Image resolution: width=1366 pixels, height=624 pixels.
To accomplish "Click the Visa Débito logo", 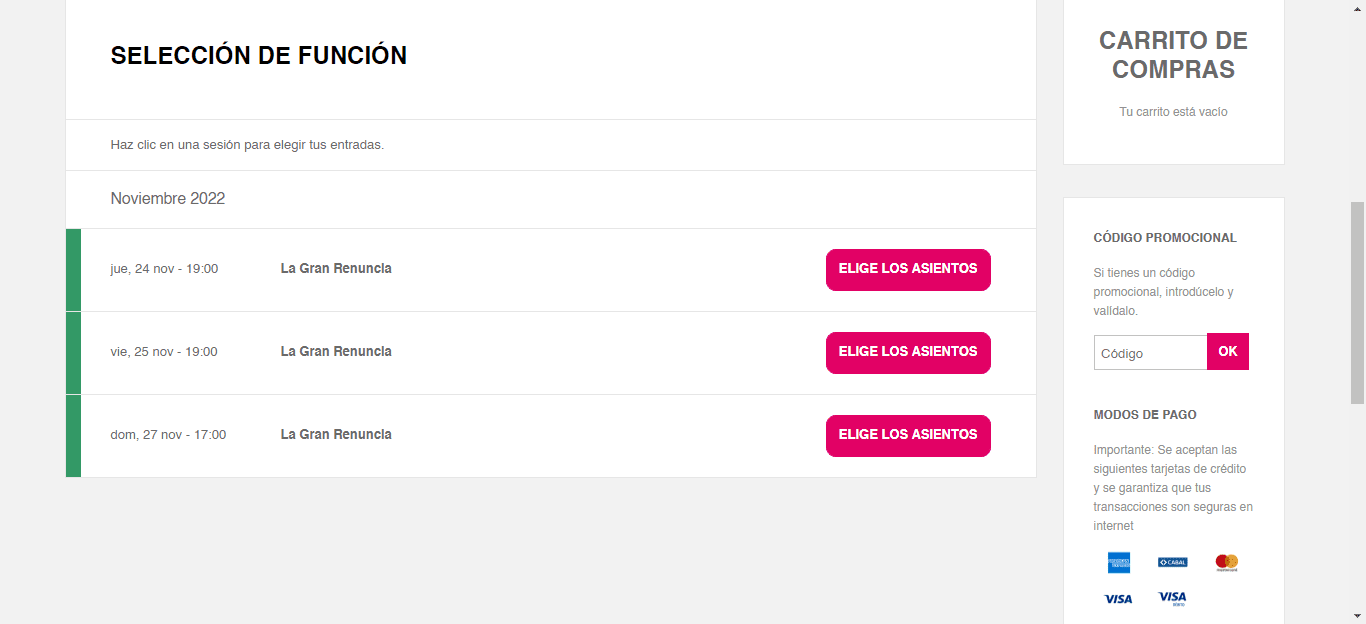I will coord(1172,598).
